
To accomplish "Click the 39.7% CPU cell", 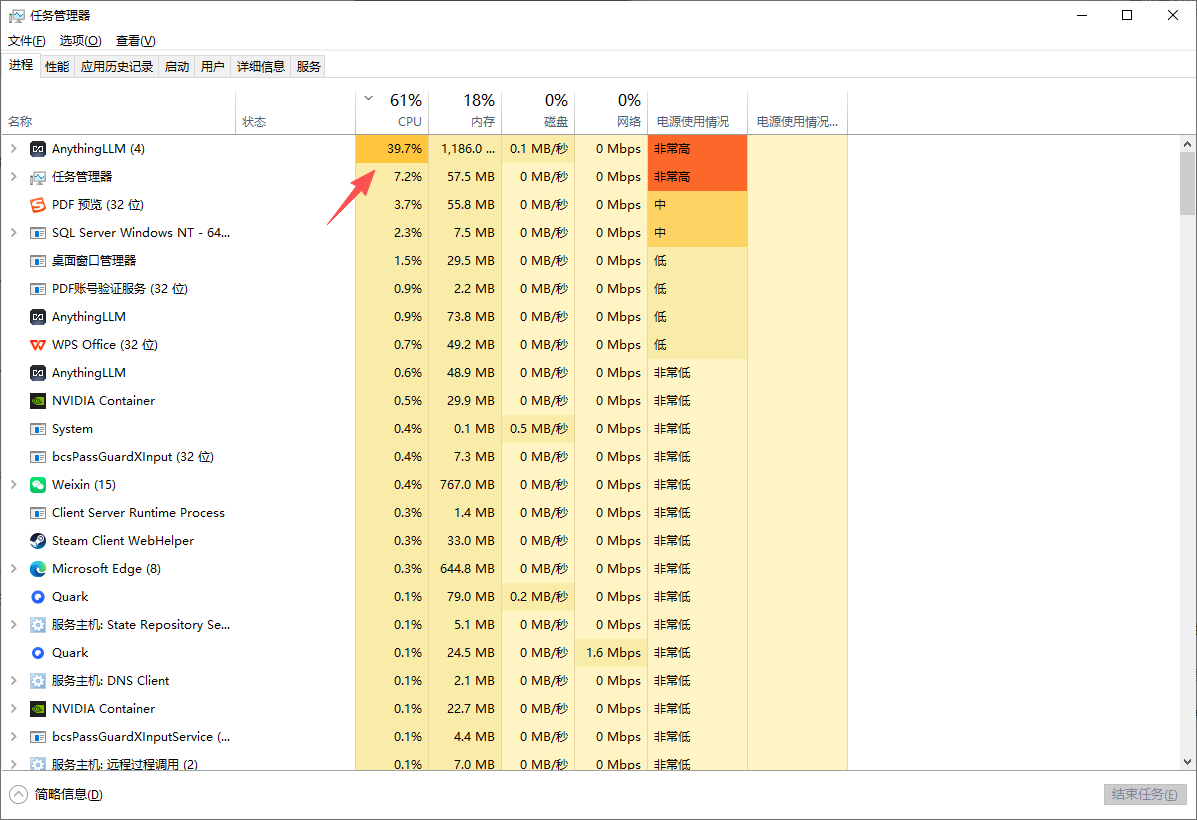I will [392, 149].
